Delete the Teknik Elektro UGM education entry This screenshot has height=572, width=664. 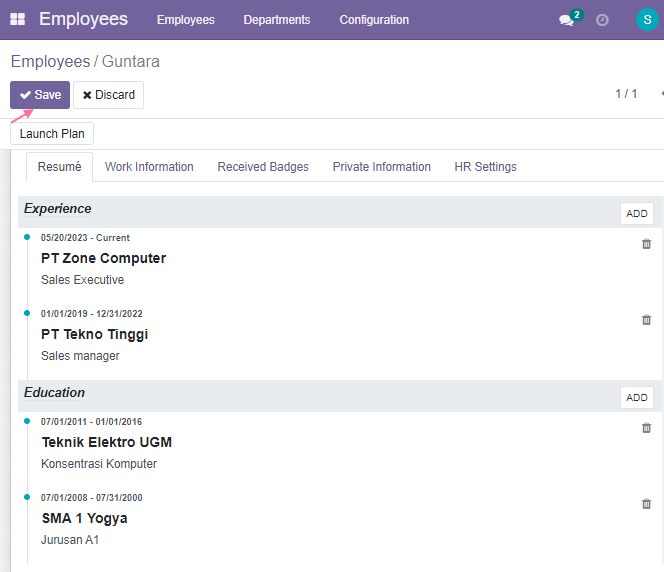pyautogui.click(x=646, y=428)
